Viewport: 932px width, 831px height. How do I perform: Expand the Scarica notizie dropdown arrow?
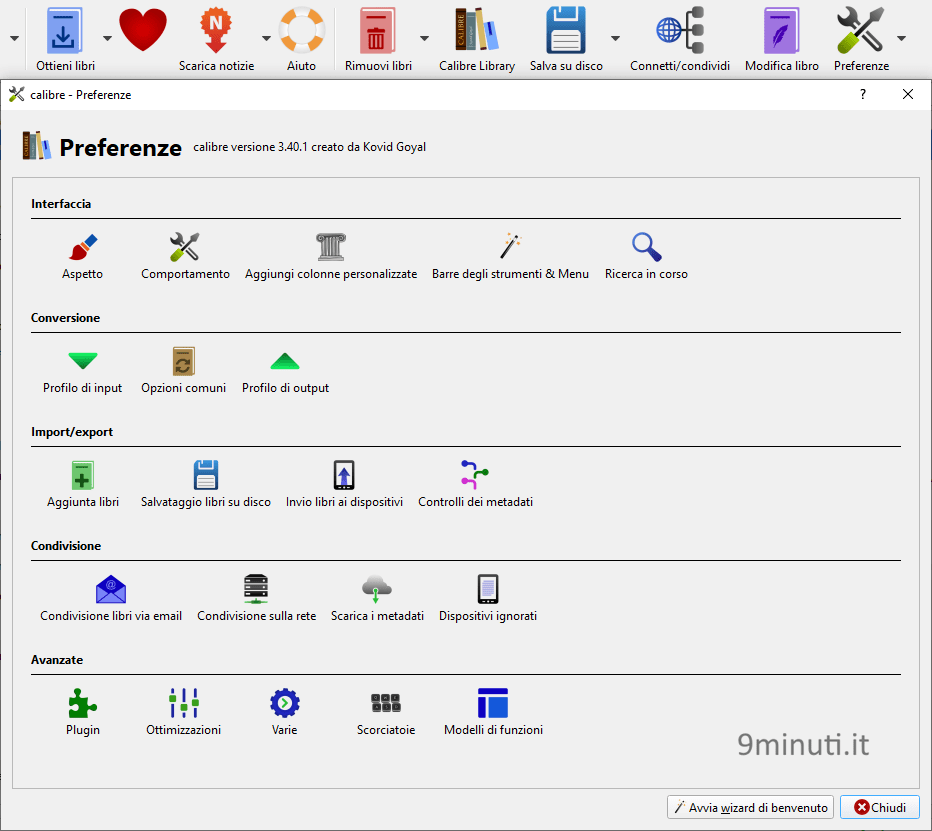266,39
